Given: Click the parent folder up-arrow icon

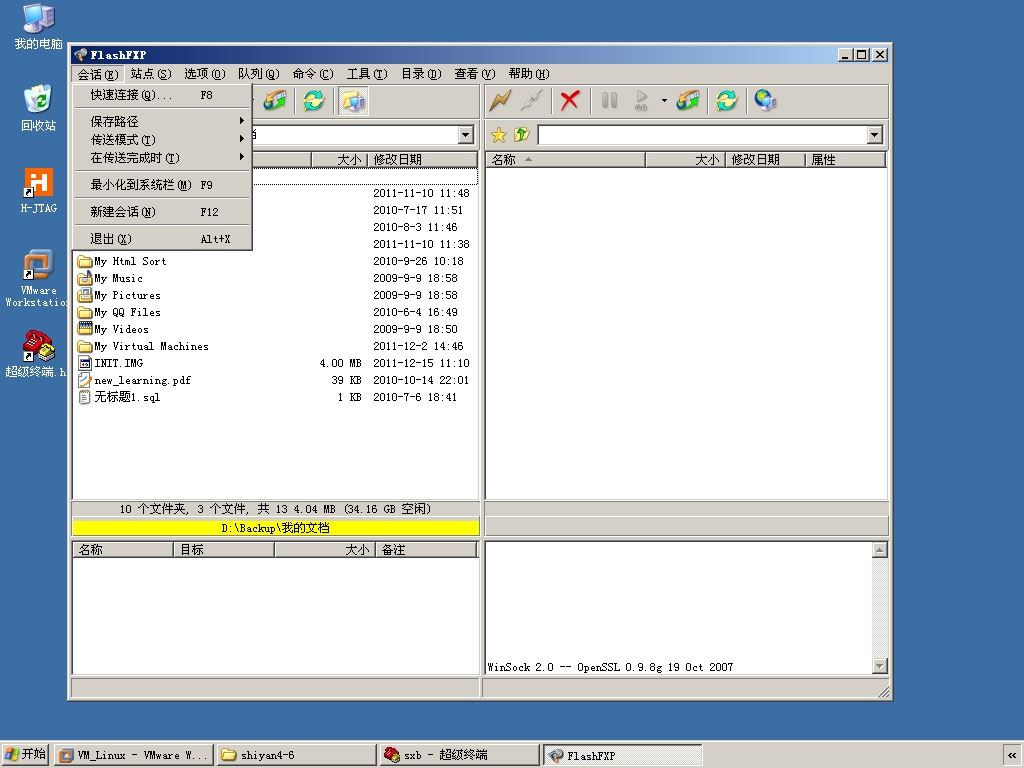Looking at the screenshot, I should [x=521, y=135].
